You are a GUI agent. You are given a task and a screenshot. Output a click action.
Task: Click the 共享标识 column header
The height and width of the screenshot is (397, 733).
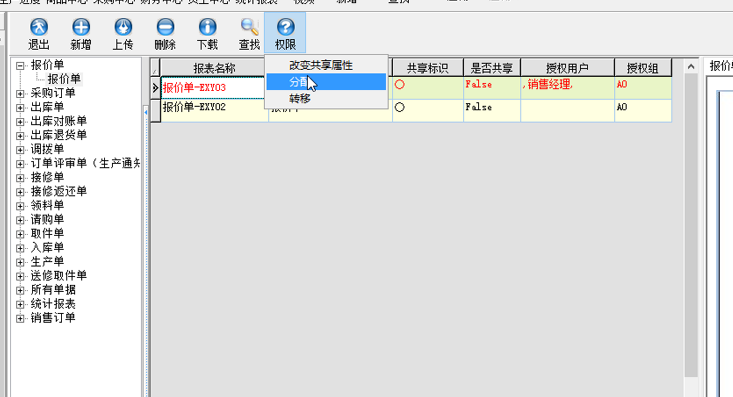(427, 68)
